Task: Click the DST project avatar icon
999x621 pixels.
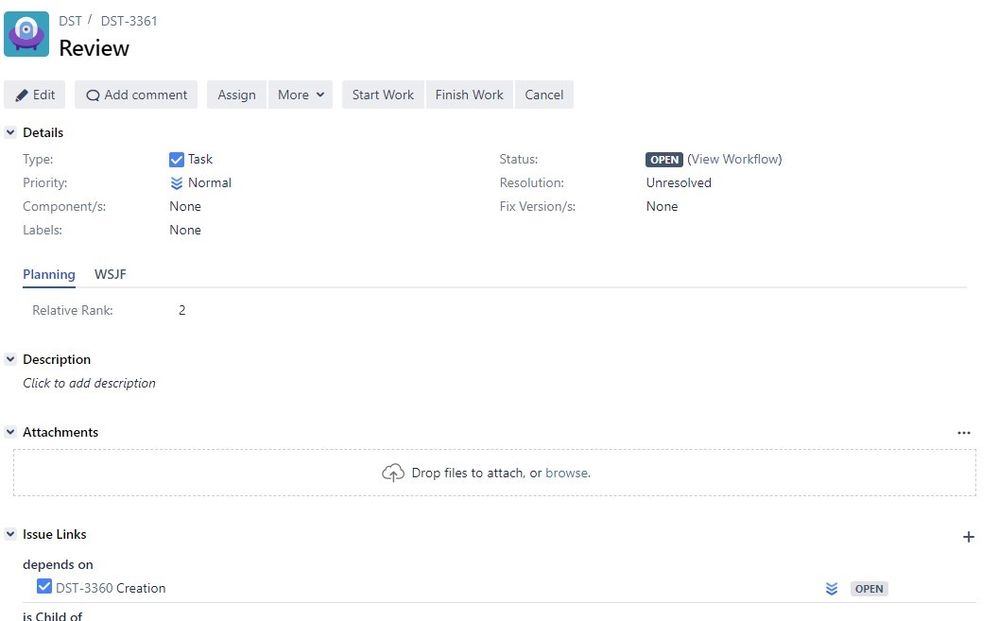Action: [x=26, y=34]
